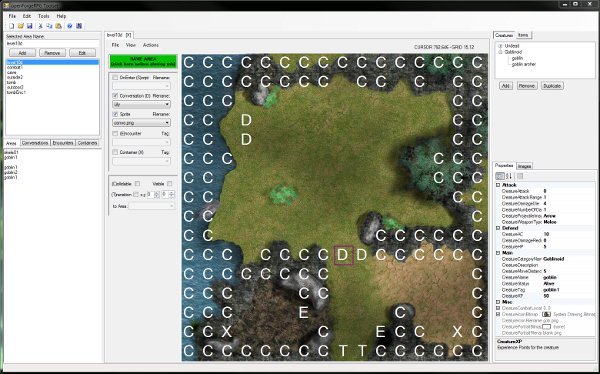Click the blue Help toolbar icon

[x=70, y=26]
